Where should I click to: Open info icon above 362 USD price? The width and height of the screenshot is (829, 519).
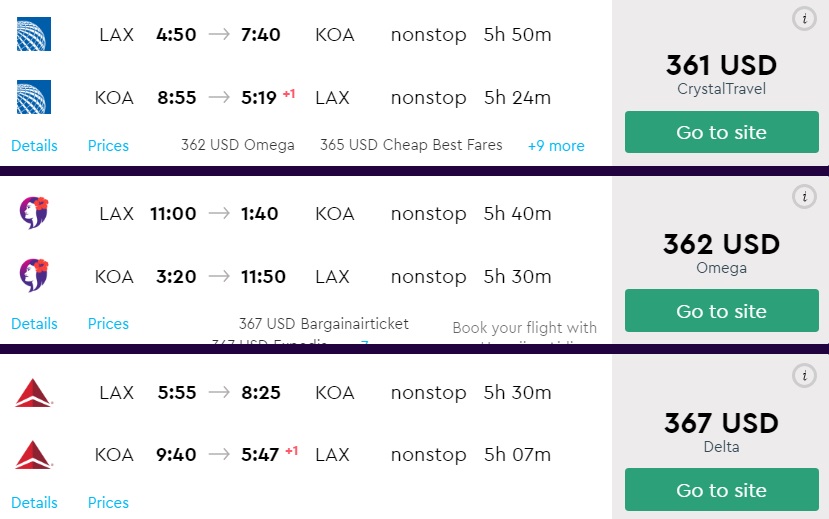[804, 197]
